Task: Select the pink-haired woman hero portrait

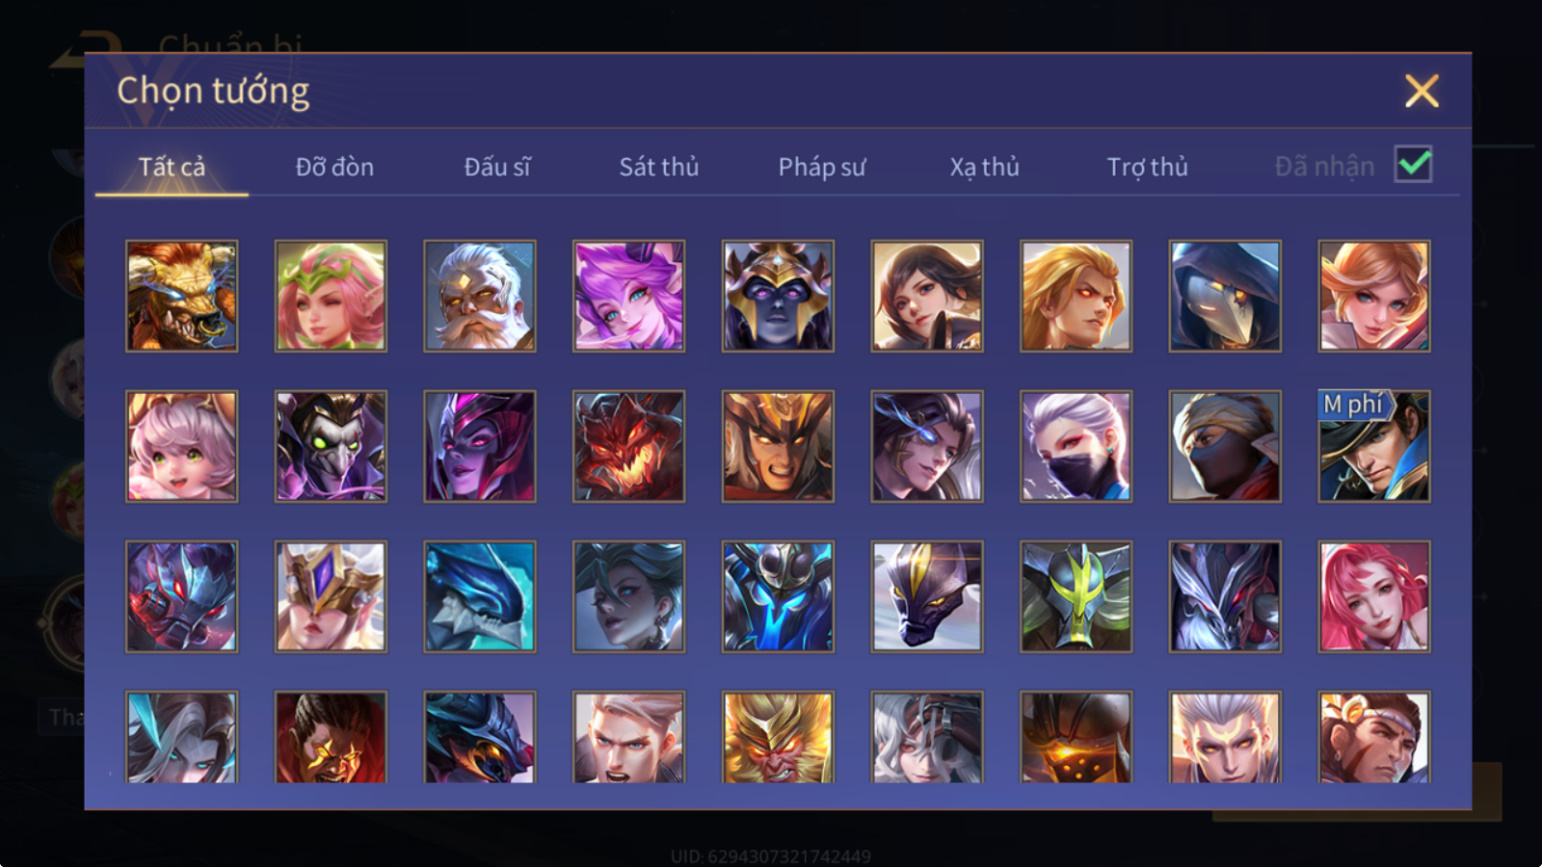Action: [1374, 597]
